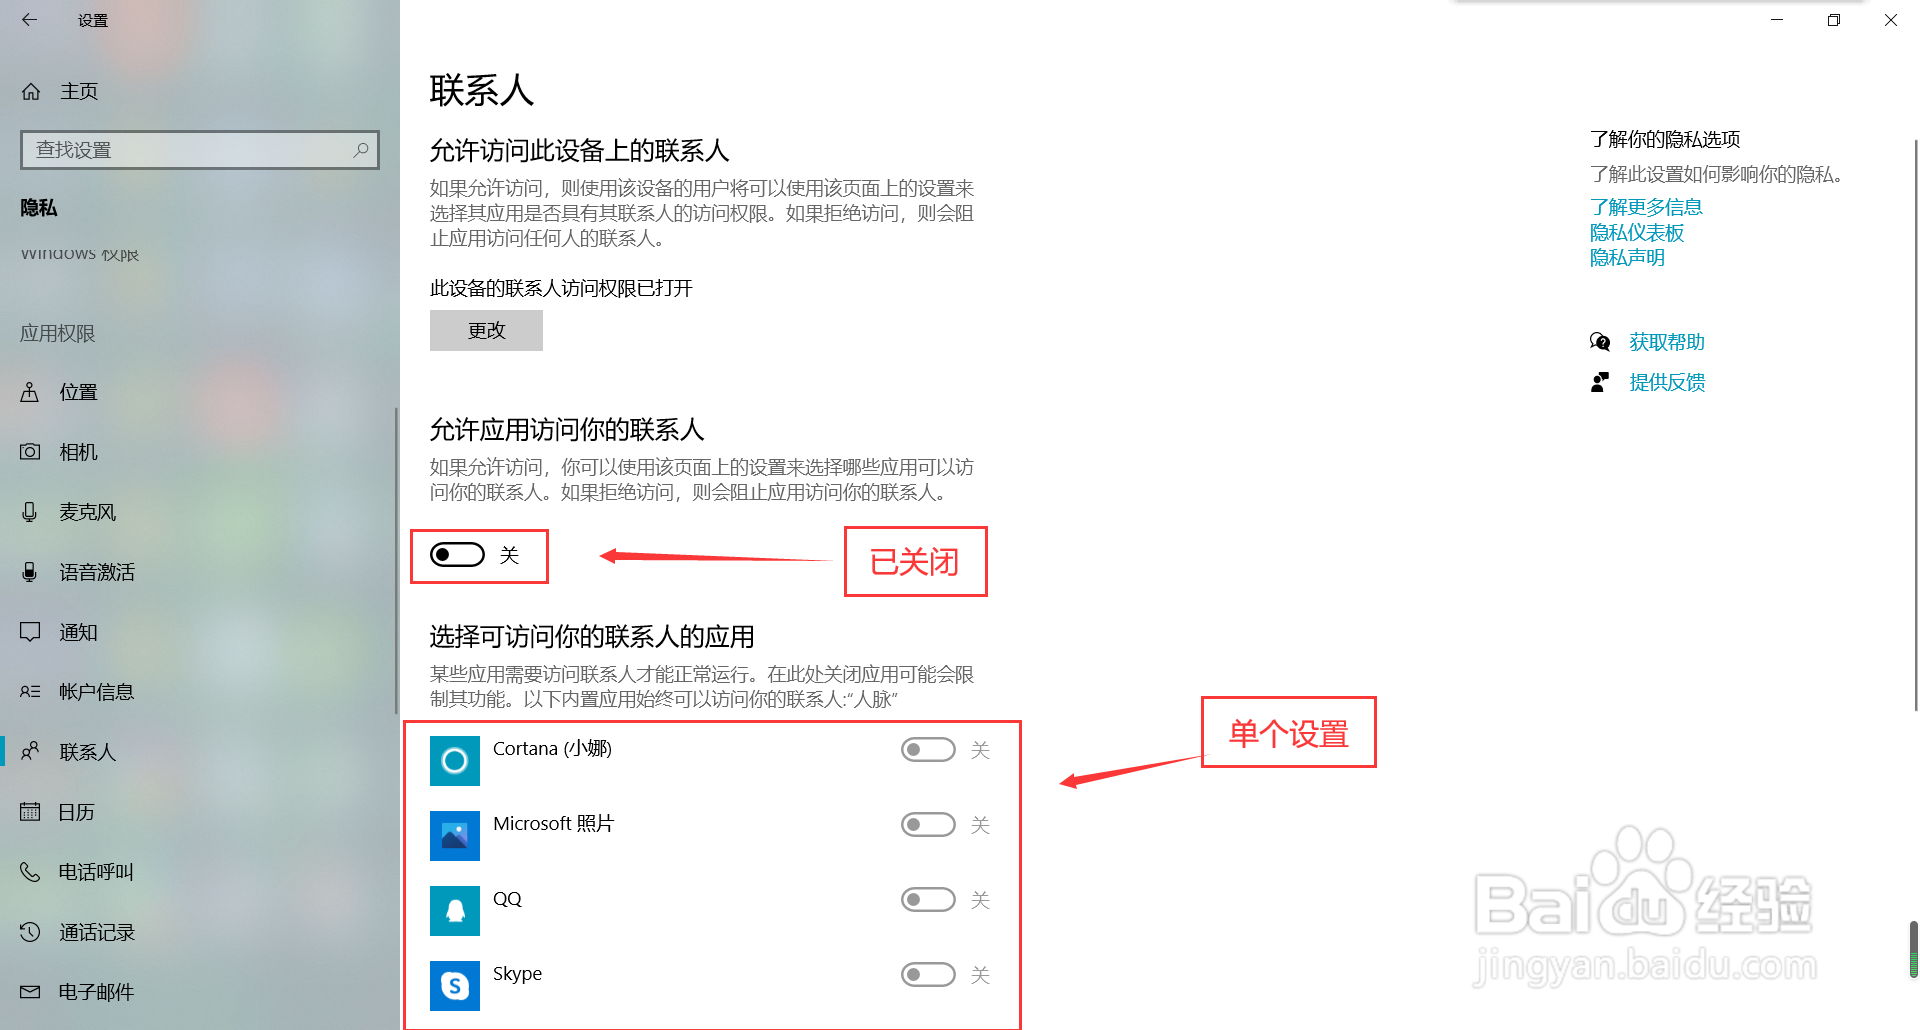Viewport: 1920px width, 1030px height.
Task: Click the QQ penguin app icon
Action: [455, 911]
